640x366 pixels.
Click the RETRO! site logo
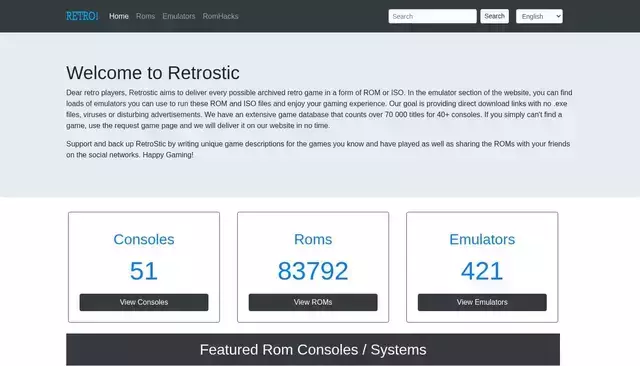82,16
